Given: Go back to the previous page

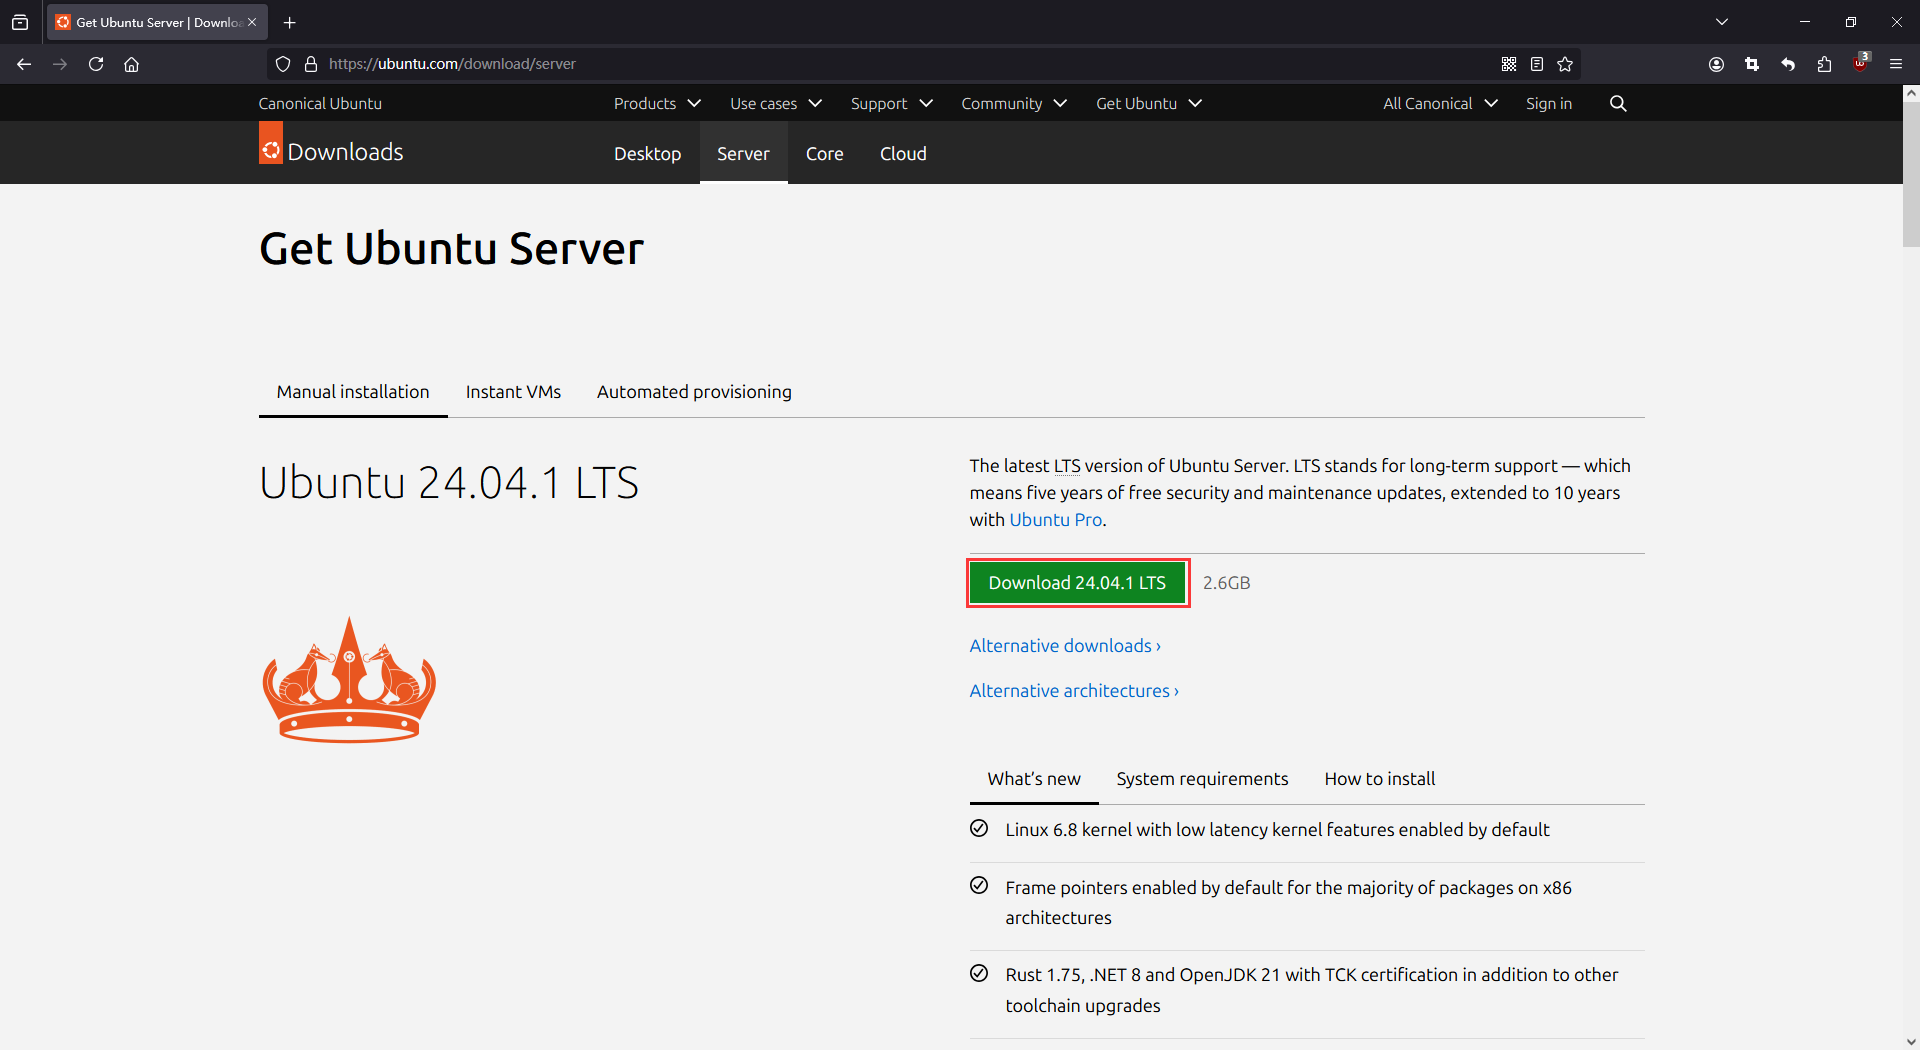Looking at the screenshot, I should tap(24, 64).
